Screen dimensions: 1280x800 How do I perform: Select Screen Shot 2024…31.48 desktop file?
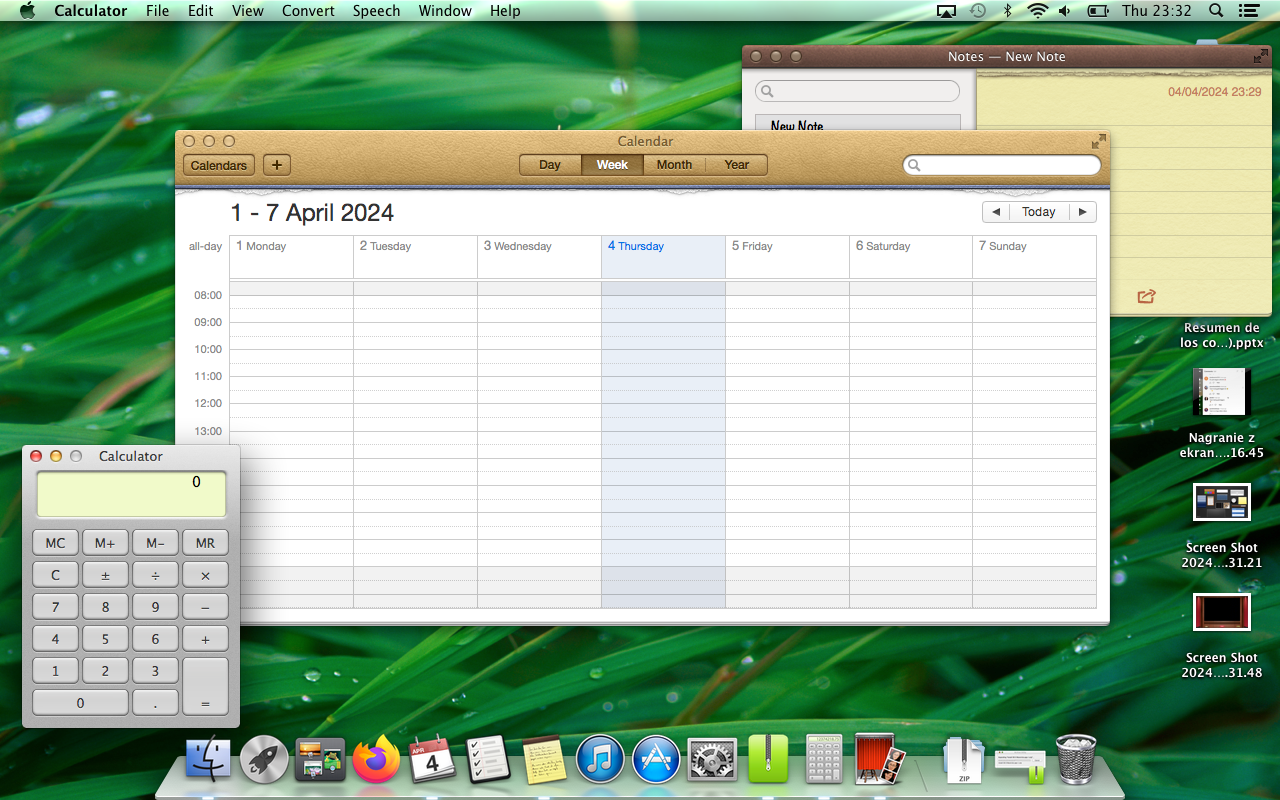[1221, 635]
